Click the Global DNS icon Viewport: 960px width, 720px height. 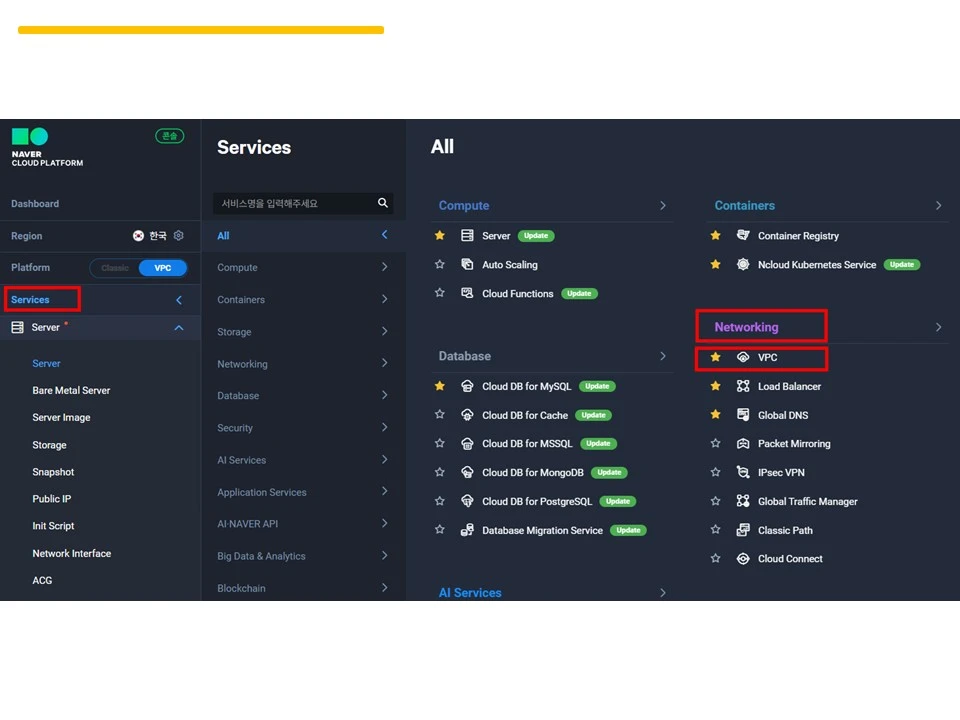(743, 415)
